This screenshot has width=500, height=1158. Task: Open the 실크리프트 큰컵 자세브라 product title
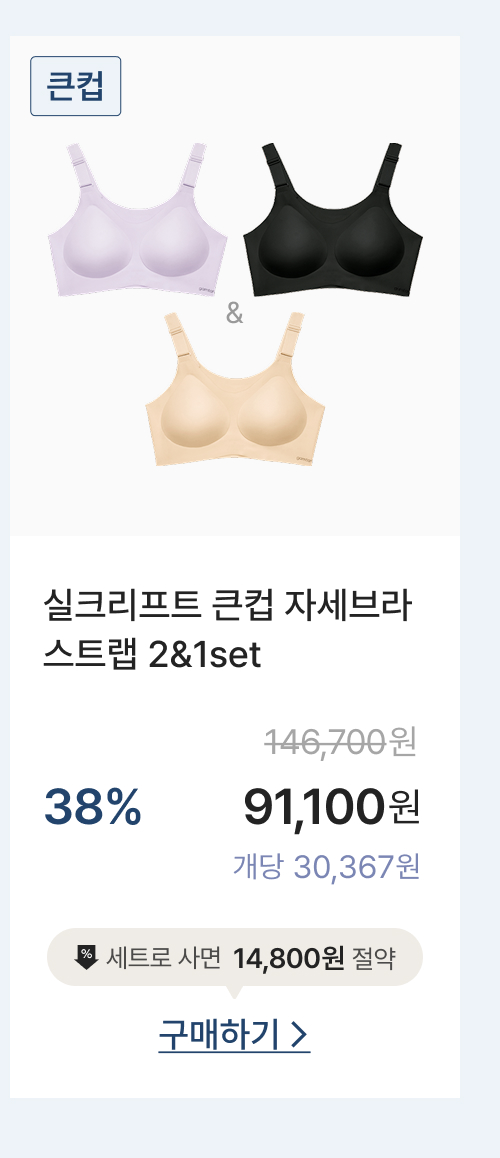pyautogui.click(x=227, y=607)
